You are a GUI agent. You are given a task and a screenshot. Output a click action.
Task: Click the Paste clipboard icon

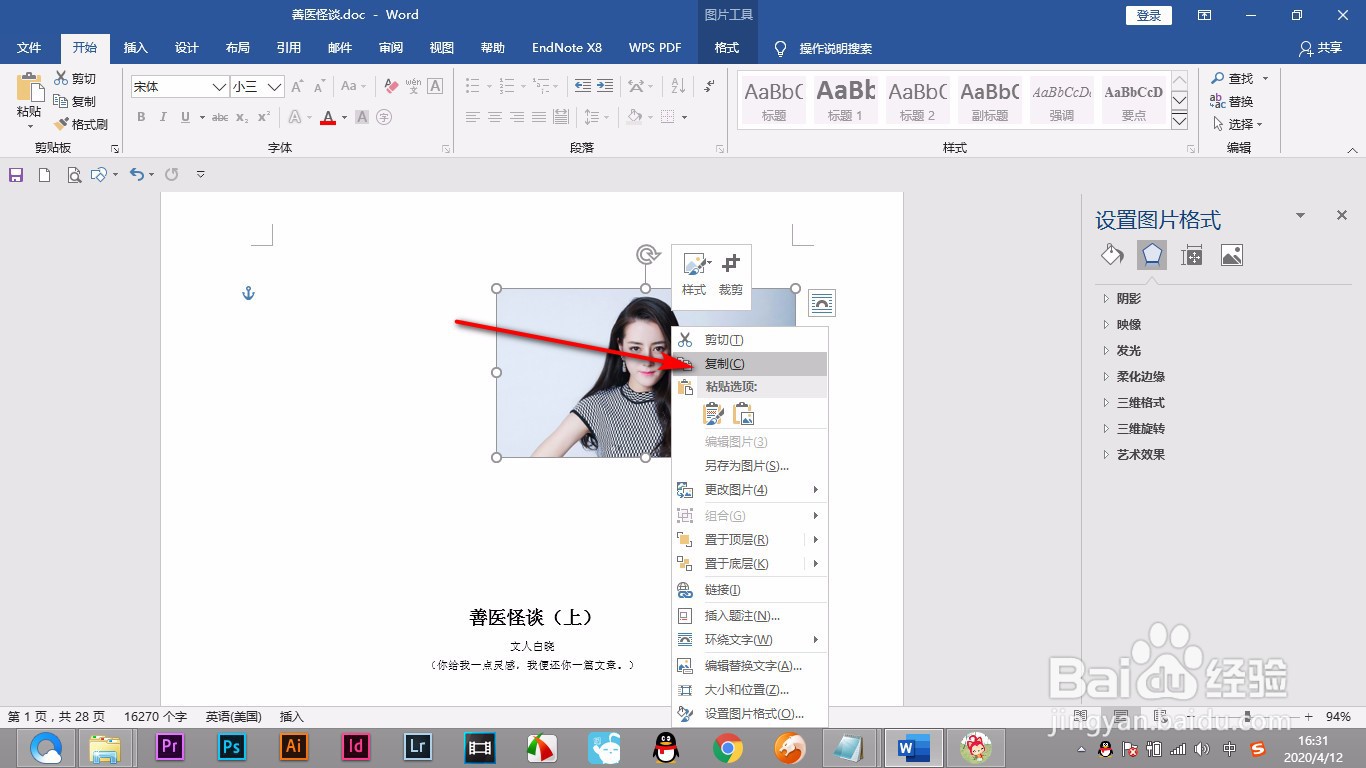click(29, 88)
